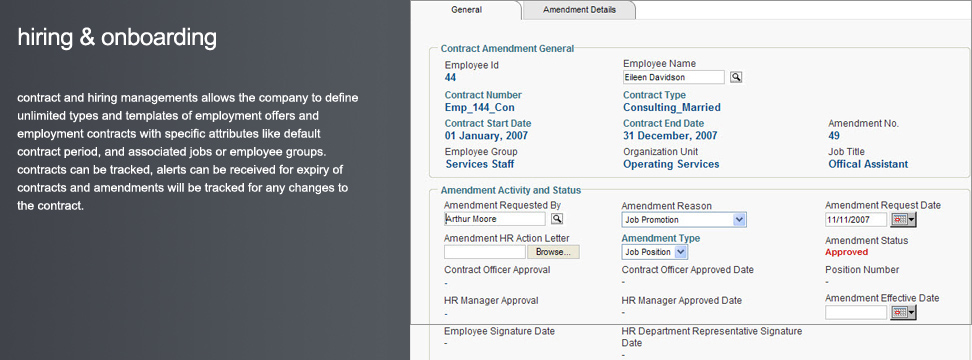Click the Consulting_Married contract type value

(671, 107)
